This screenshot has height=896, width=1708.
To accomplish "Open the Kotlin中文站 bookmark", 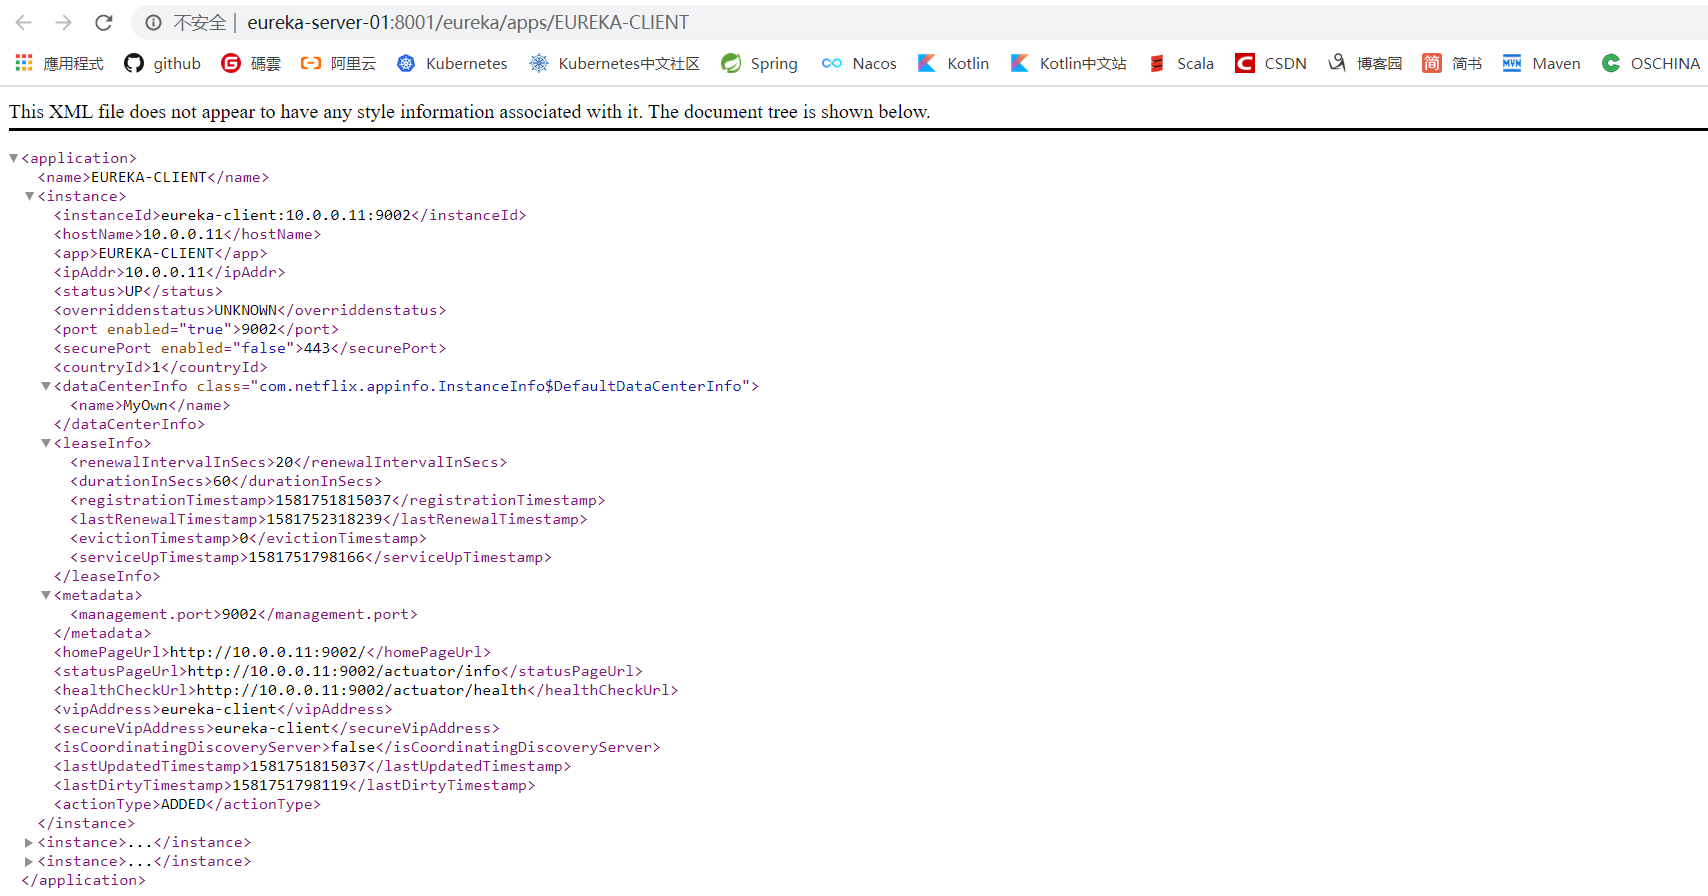I will click(x=1068, y=63).
